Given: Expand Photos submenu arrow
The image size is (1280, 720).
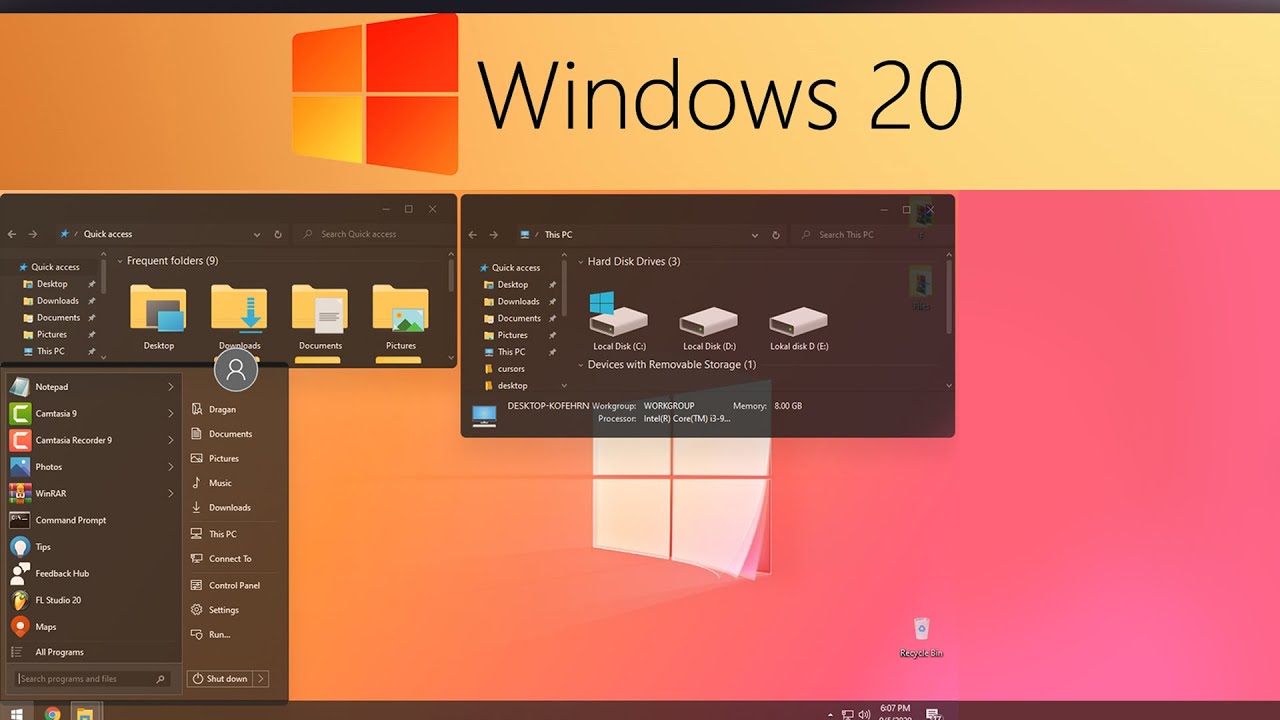Looking at the screenshot, I should (x=171, y=466).
